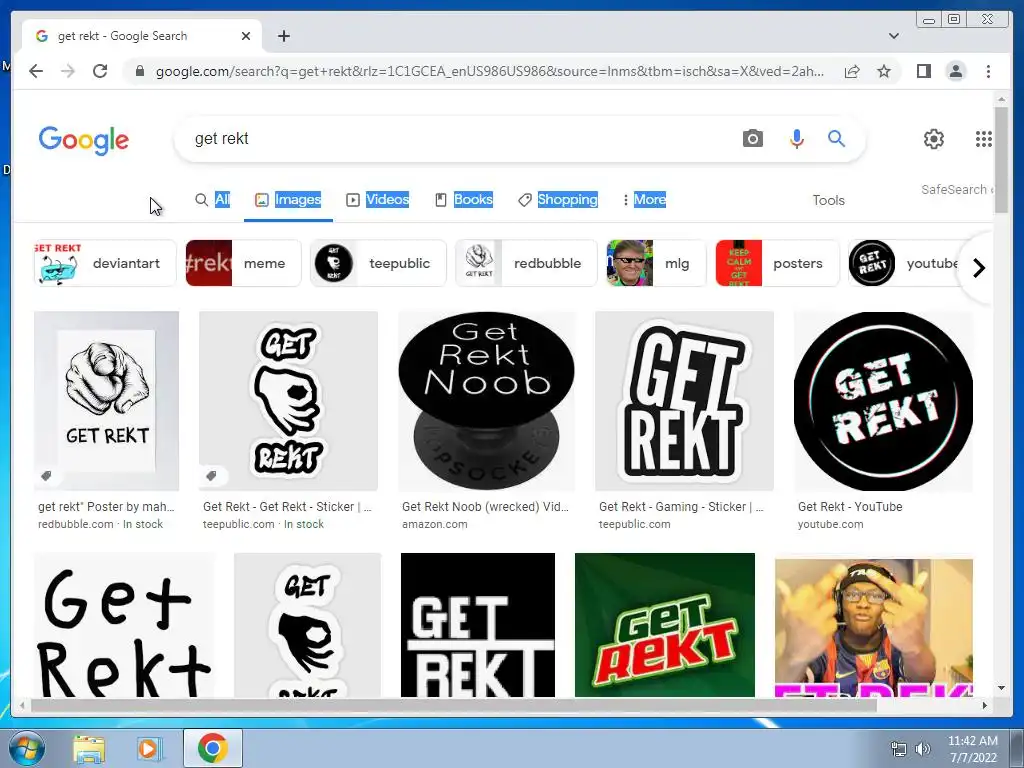The image size is (1024, 768).
Task: Open the handwritten 'Get Rekt' image
Action: [124, 625]
